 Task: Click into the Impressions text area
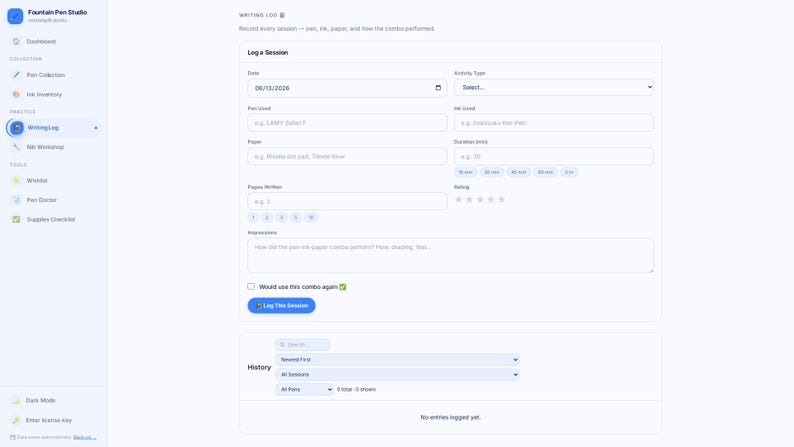coord(451,256)
